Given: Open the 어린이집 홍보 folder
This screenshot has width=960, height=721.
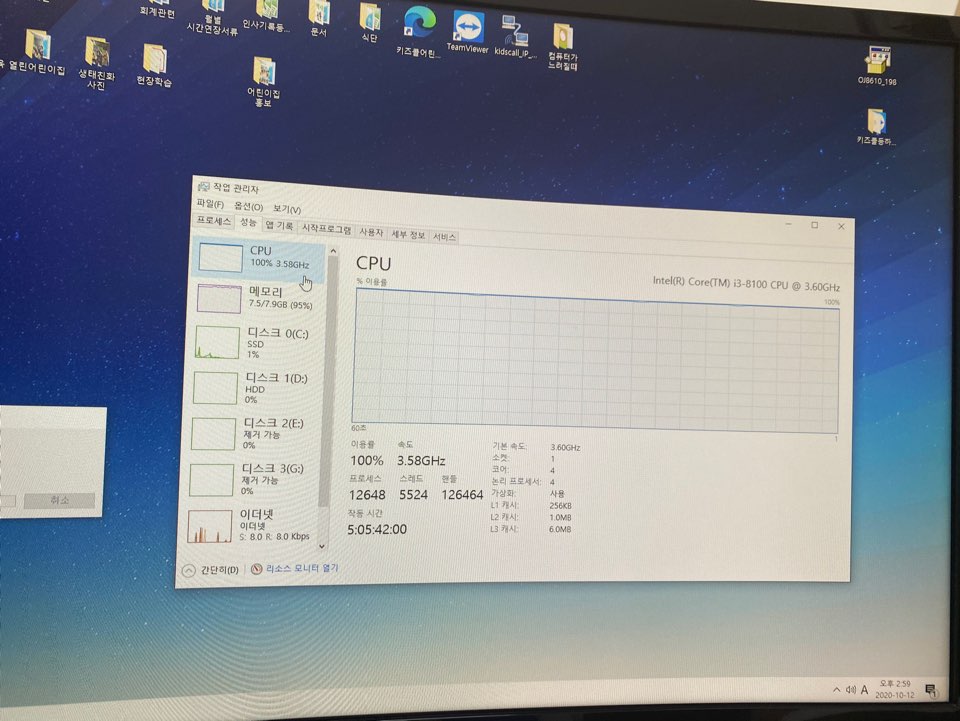Looking at the screenshot, I should click(264, 81).
